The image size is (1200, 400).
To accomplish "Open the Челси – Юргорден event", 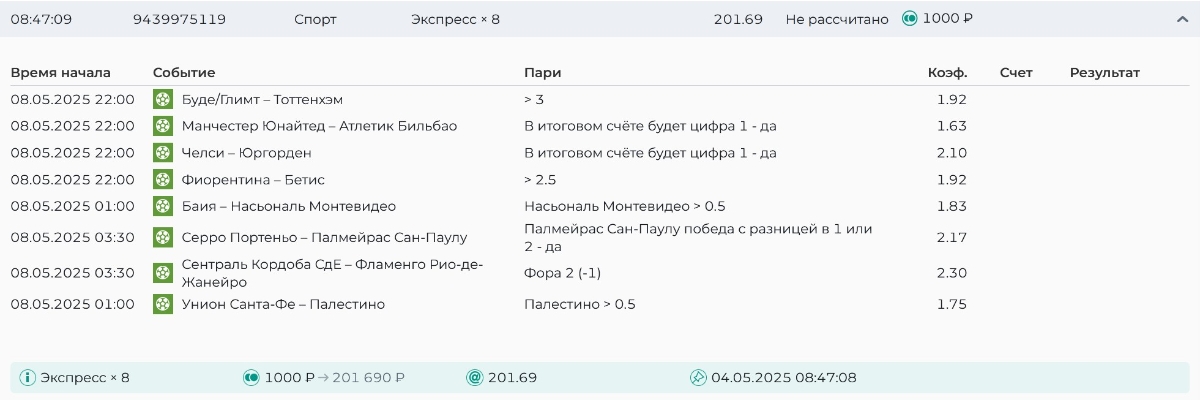I will (246, 153).
